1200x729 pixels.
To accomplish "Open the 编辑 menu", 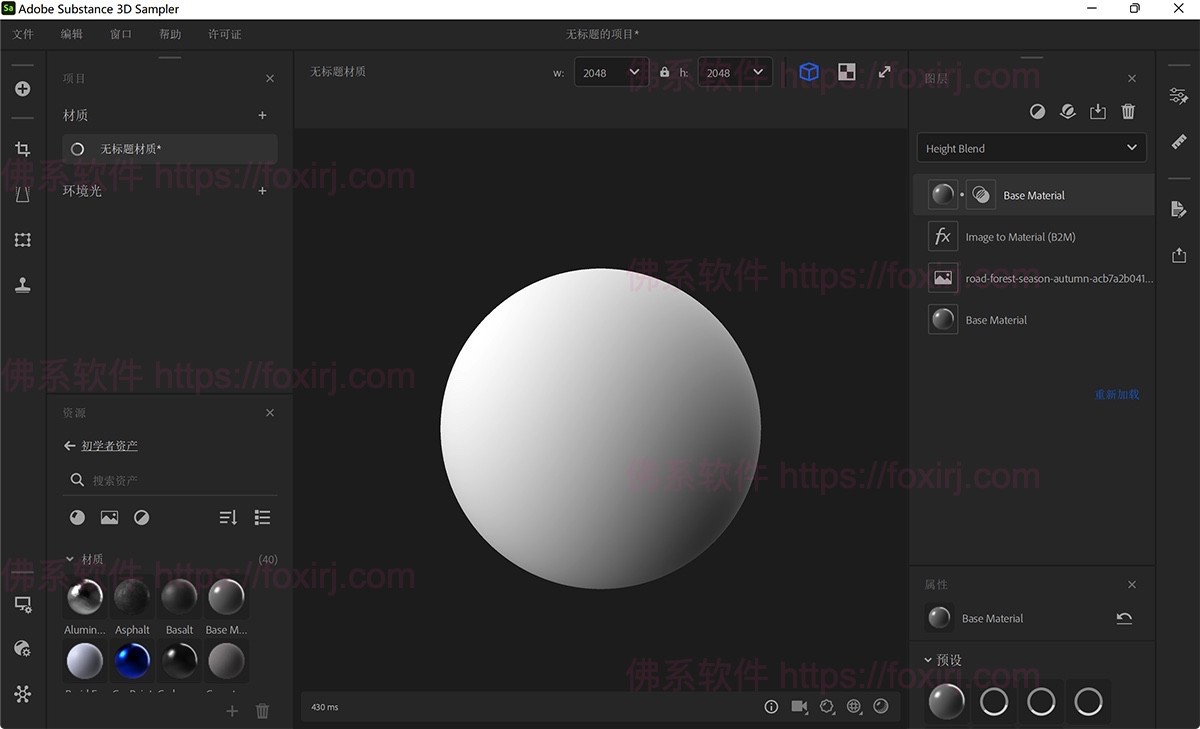I will coord(71,33).
